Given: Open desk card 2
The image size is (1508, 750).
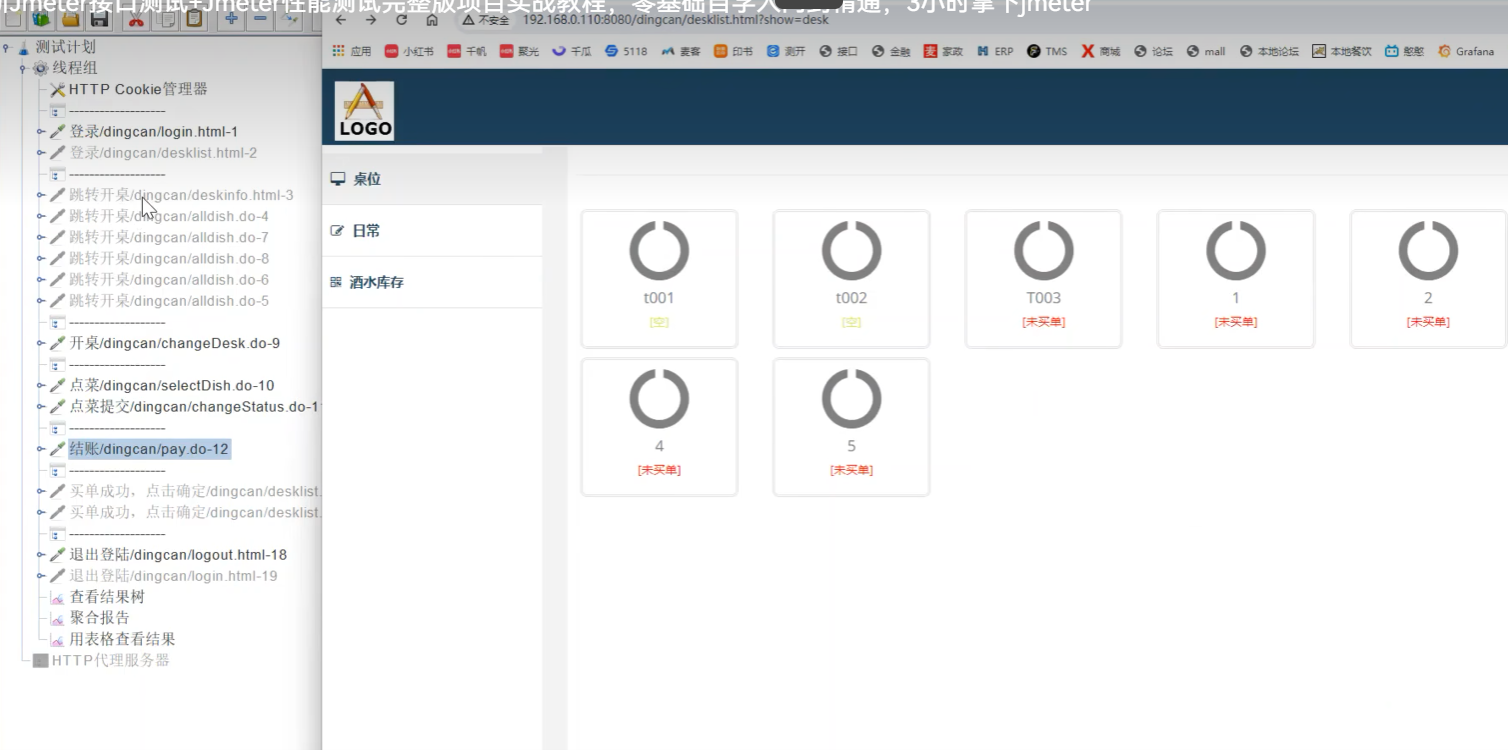Looking at the screenshot, I should [x=1428, y=279].
